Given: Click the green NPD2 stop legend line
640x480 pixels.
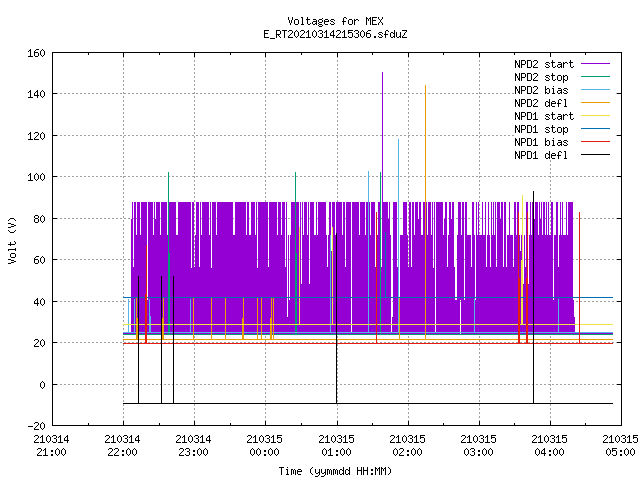Looking at the screenshot, I should pyautogui.click(x=595, y=76).
